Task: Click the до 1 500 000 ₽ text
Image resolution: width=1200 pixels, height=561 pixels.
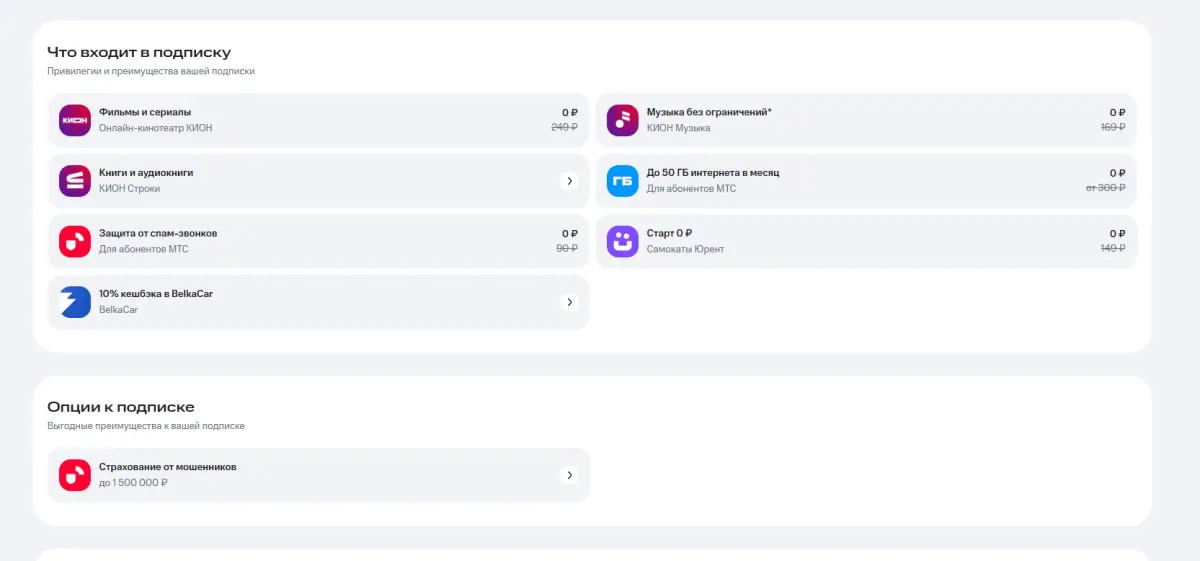Action: pyautogui.click(x=133, y=482)
